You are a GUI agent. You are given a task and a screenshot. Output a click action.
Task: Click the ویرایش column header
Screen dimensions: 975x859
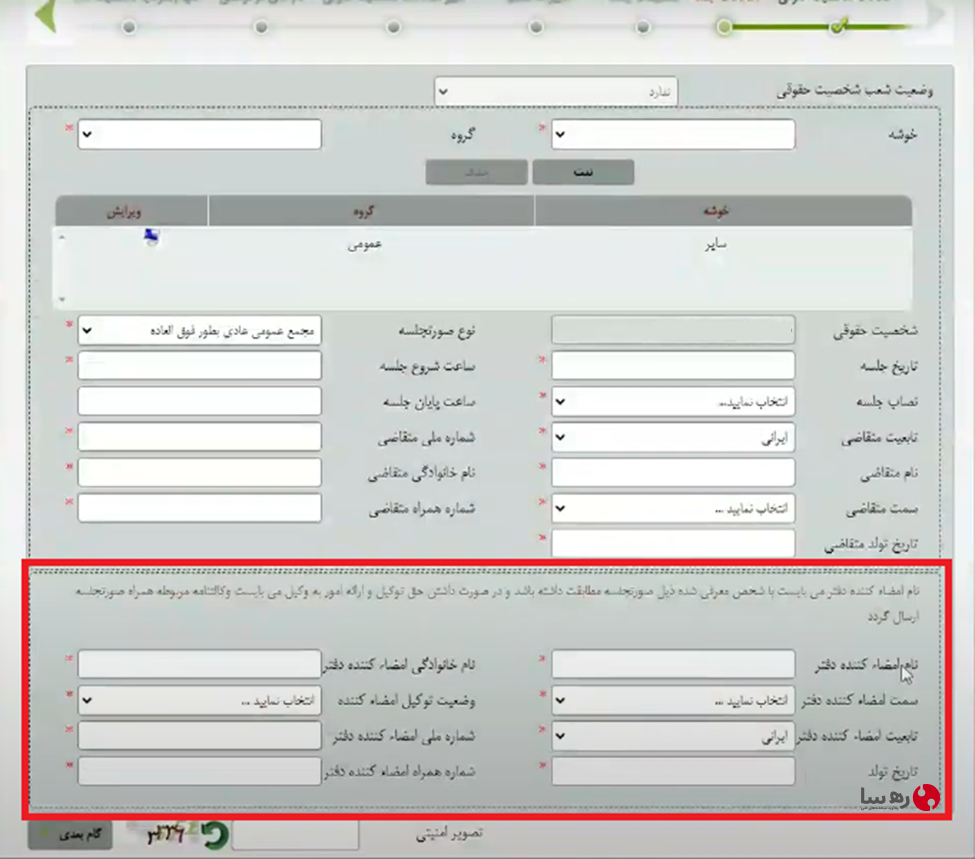[131, 211]
